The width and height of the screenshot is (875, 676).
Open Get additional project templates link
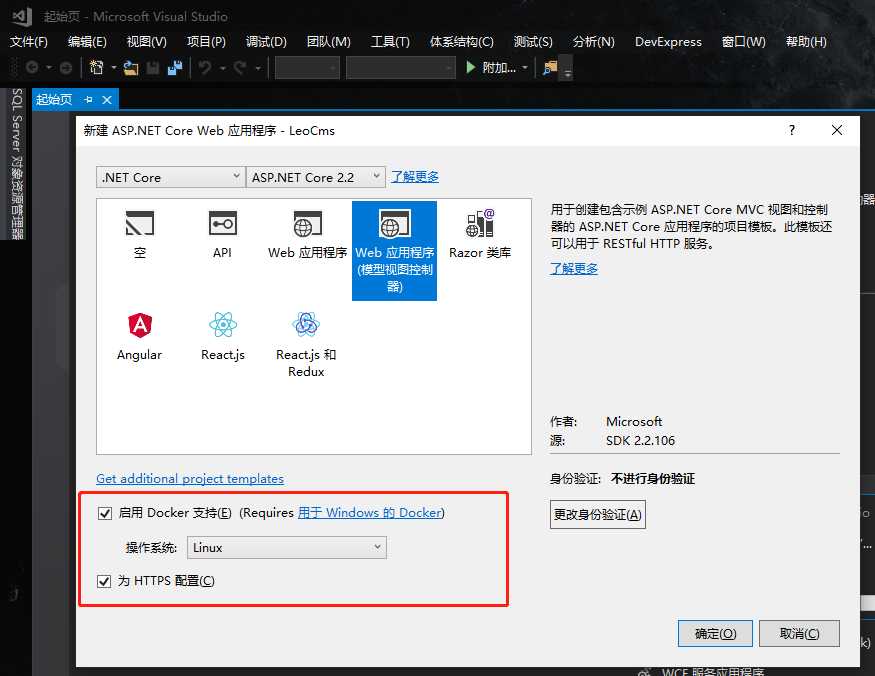click(190, 479)
